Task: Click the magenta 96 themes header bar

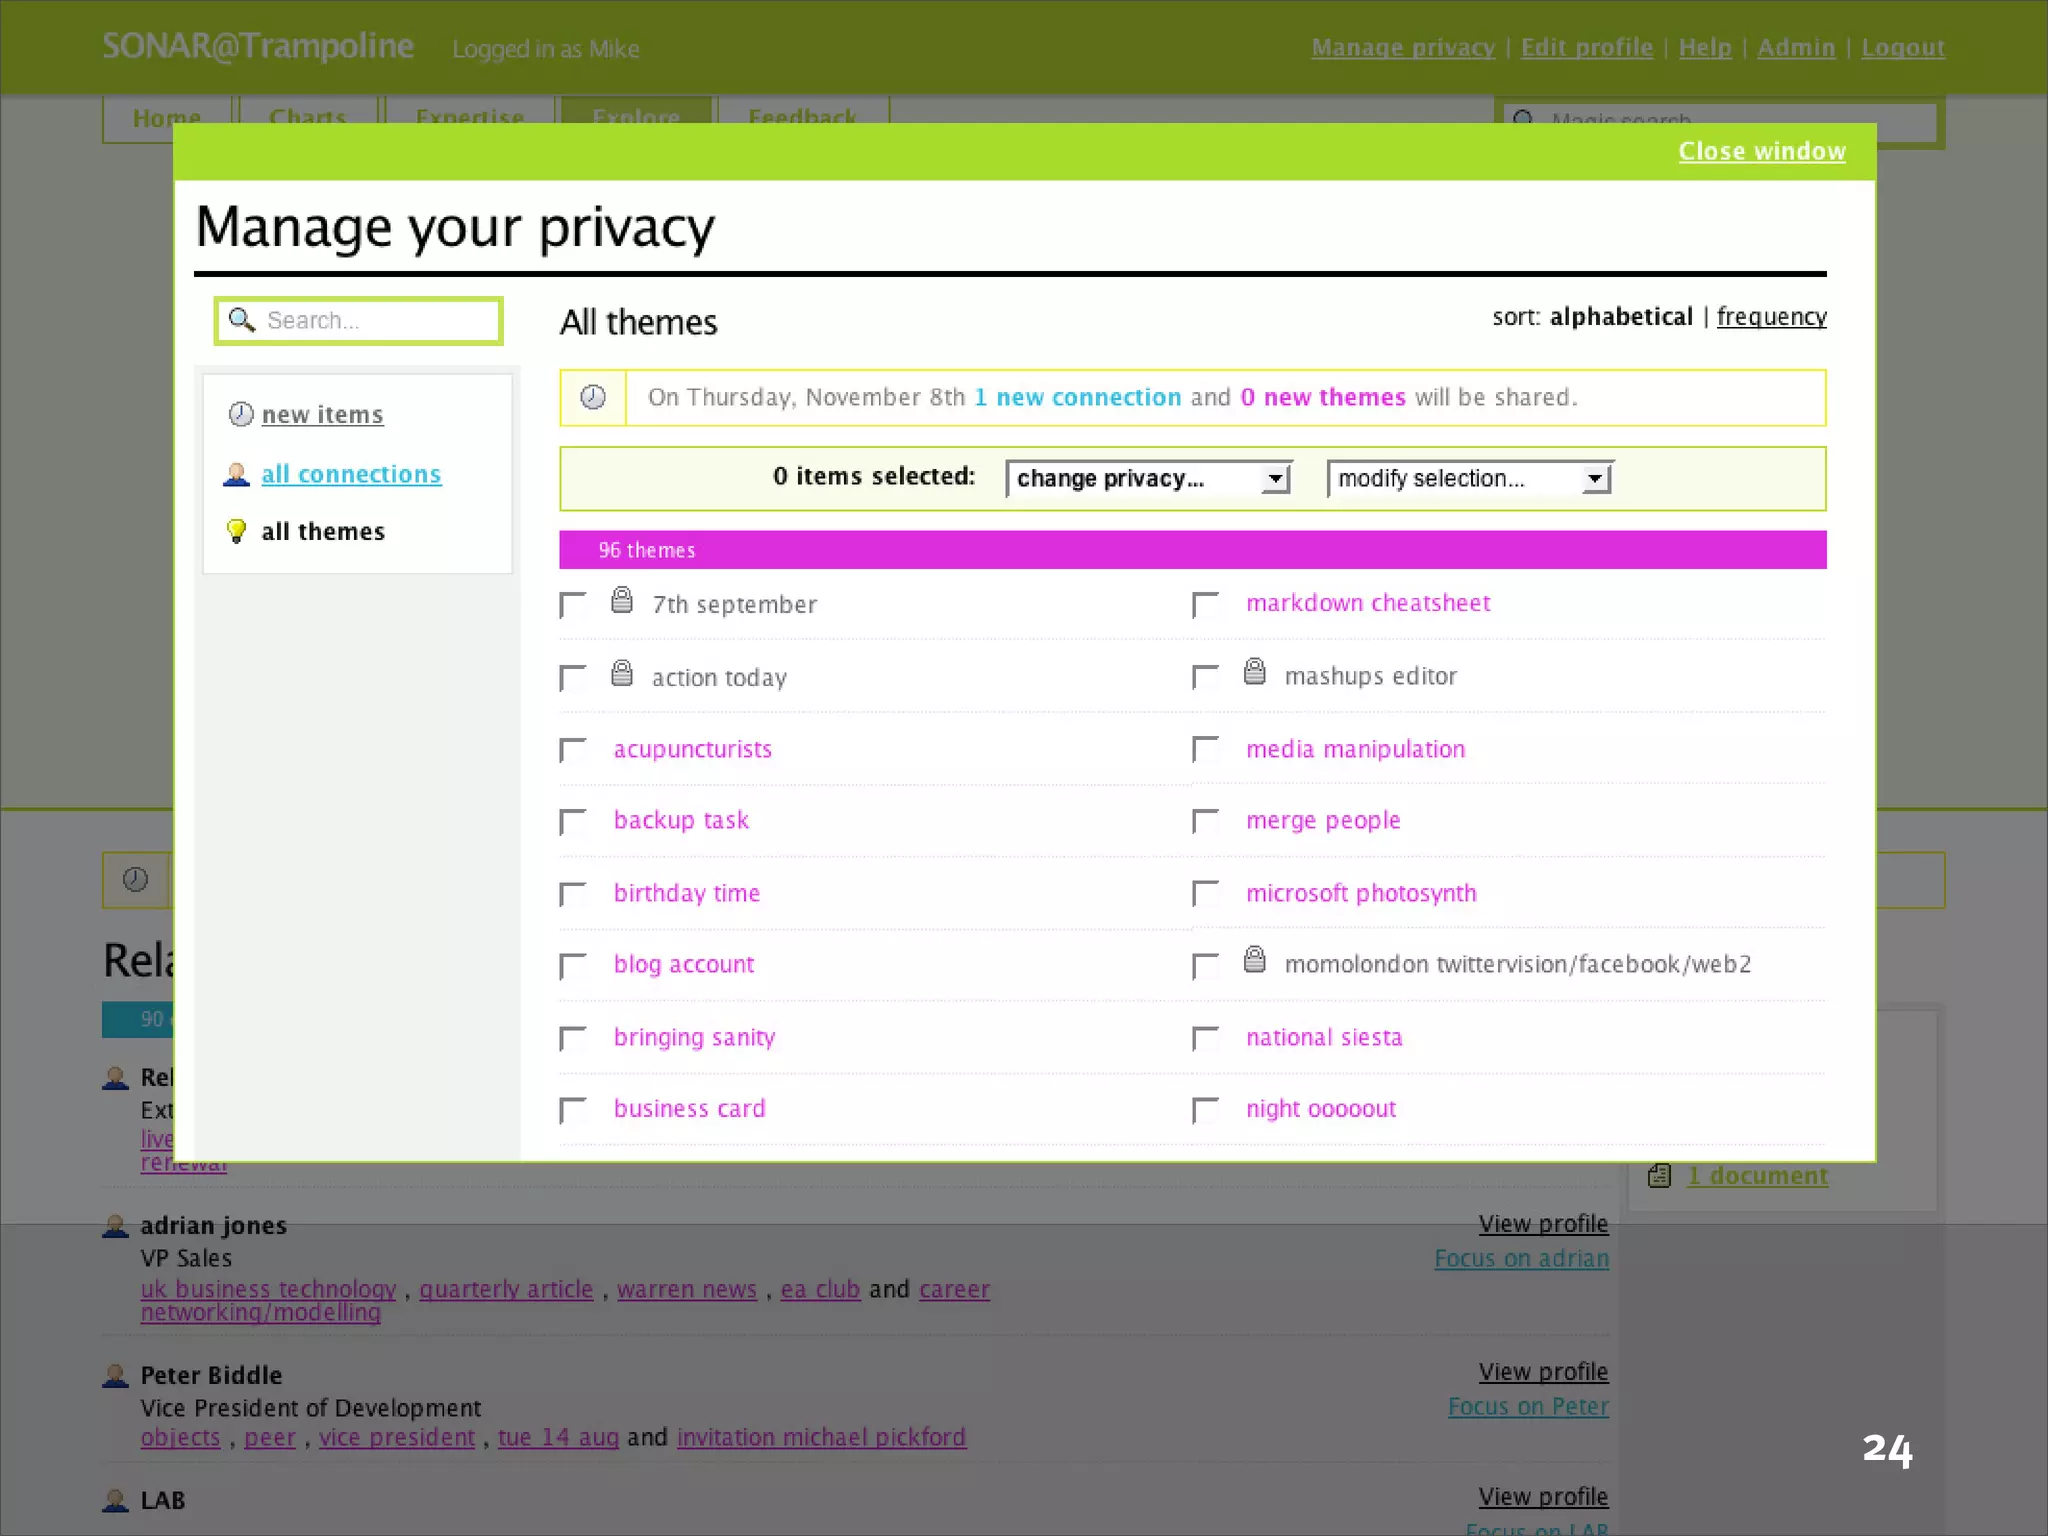Action: pos(1192,550)
